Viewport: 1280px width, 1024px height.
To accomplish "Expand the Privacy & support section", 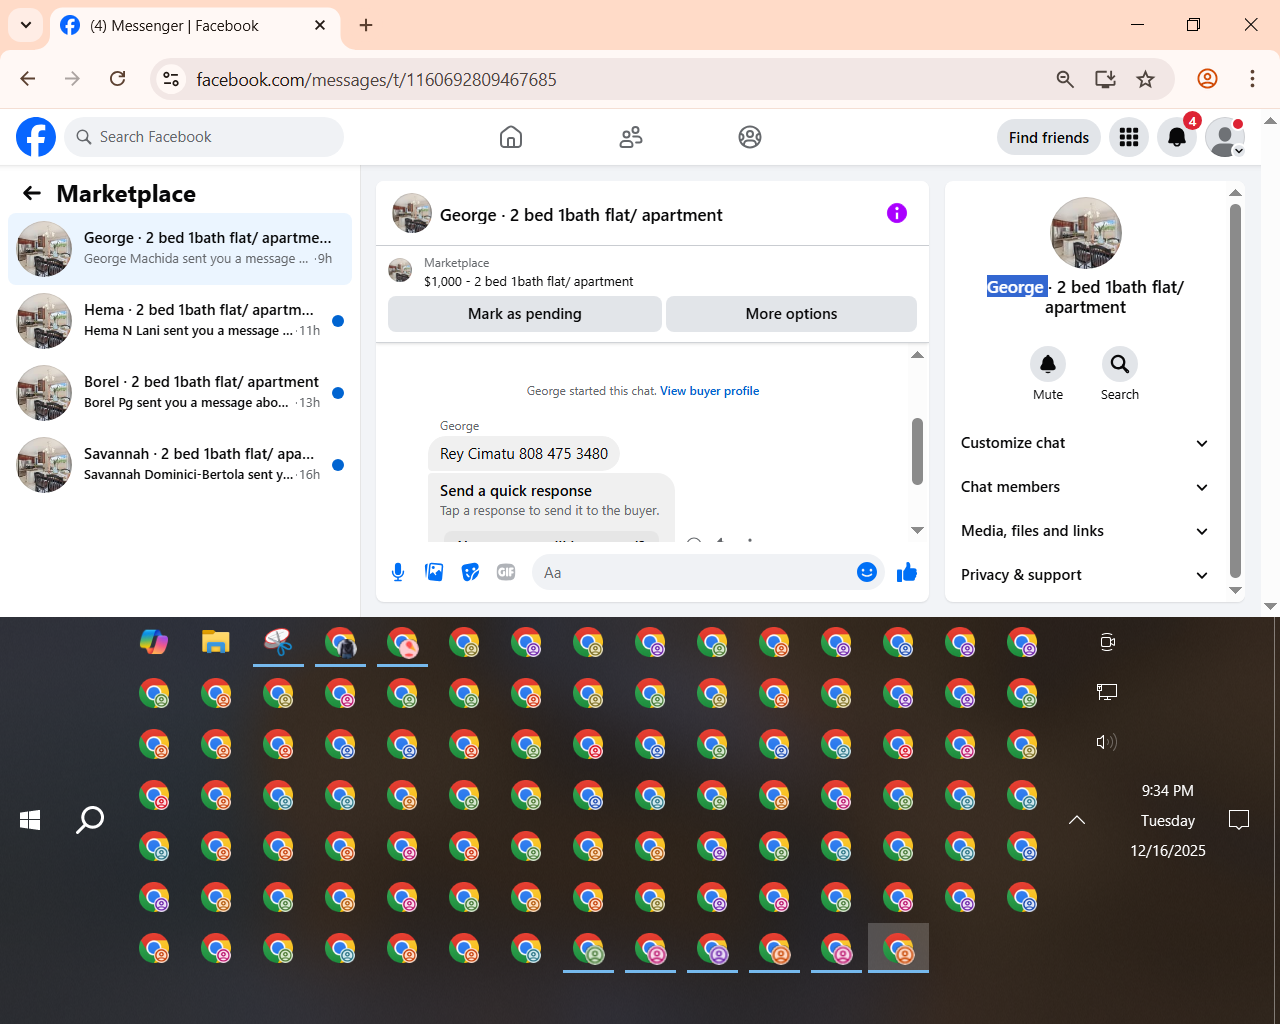I will click(x=1085, y=575).
